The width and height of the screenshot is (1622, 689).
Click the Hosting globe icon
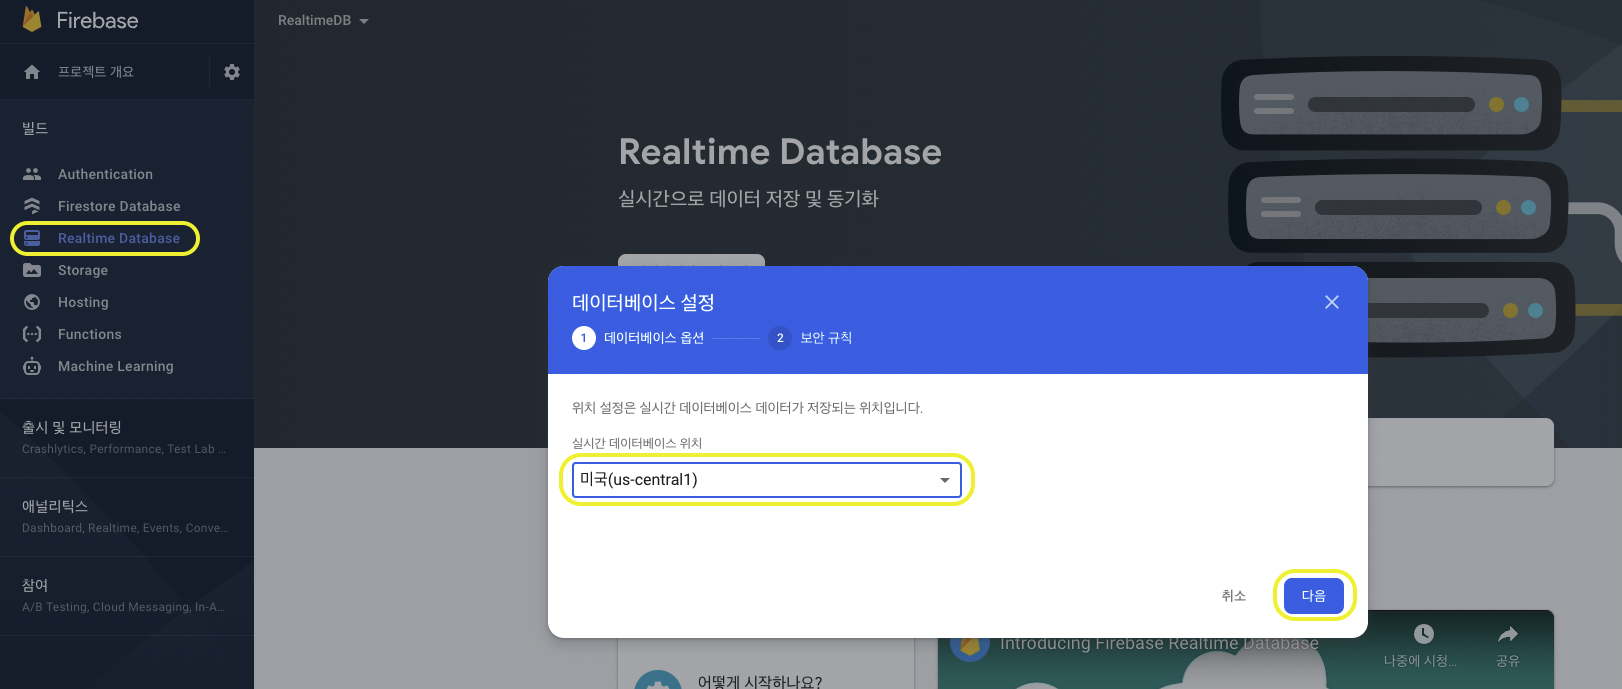32,302
